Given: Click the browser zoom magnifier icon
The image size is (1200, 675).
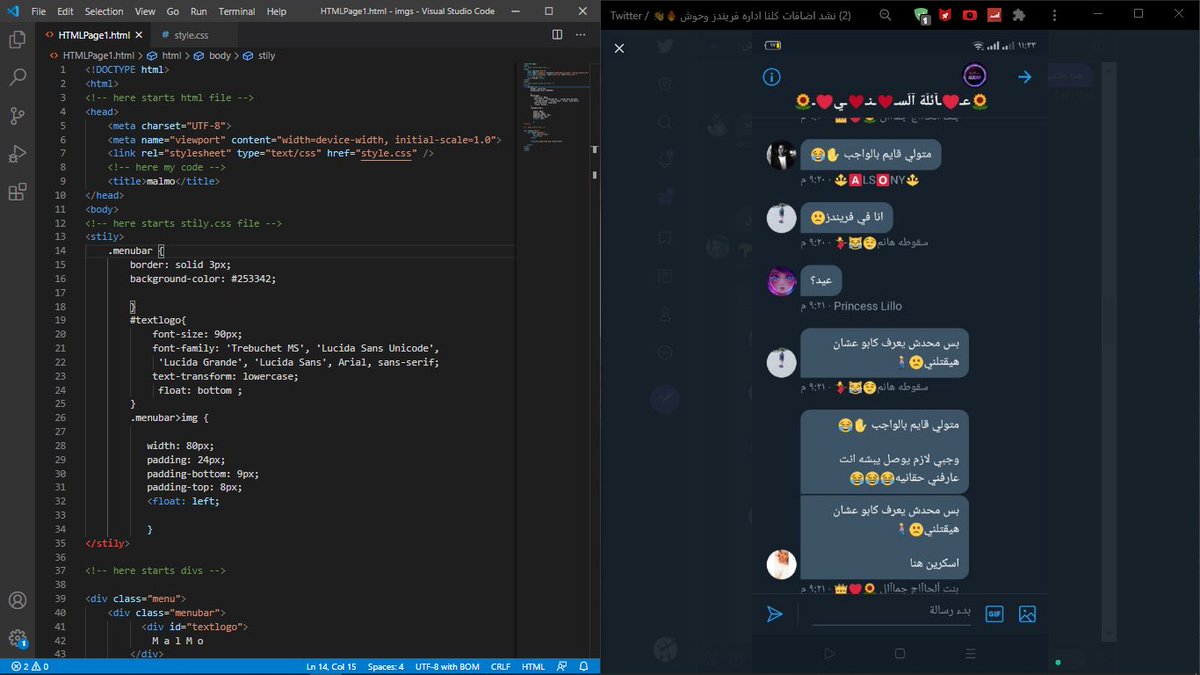Looking at the screenshot, I should tap(886, 15).
